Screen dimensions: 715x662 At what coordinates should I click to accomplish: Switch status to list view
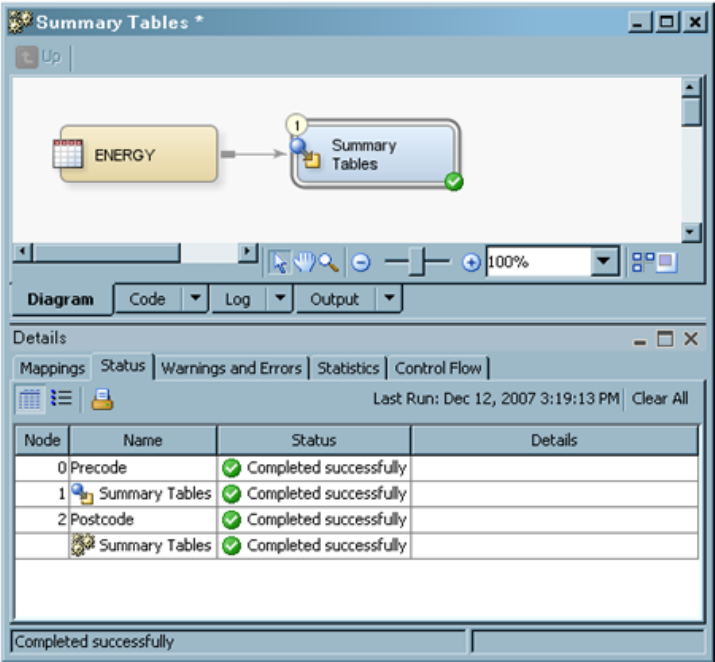[x=61, y=398]
